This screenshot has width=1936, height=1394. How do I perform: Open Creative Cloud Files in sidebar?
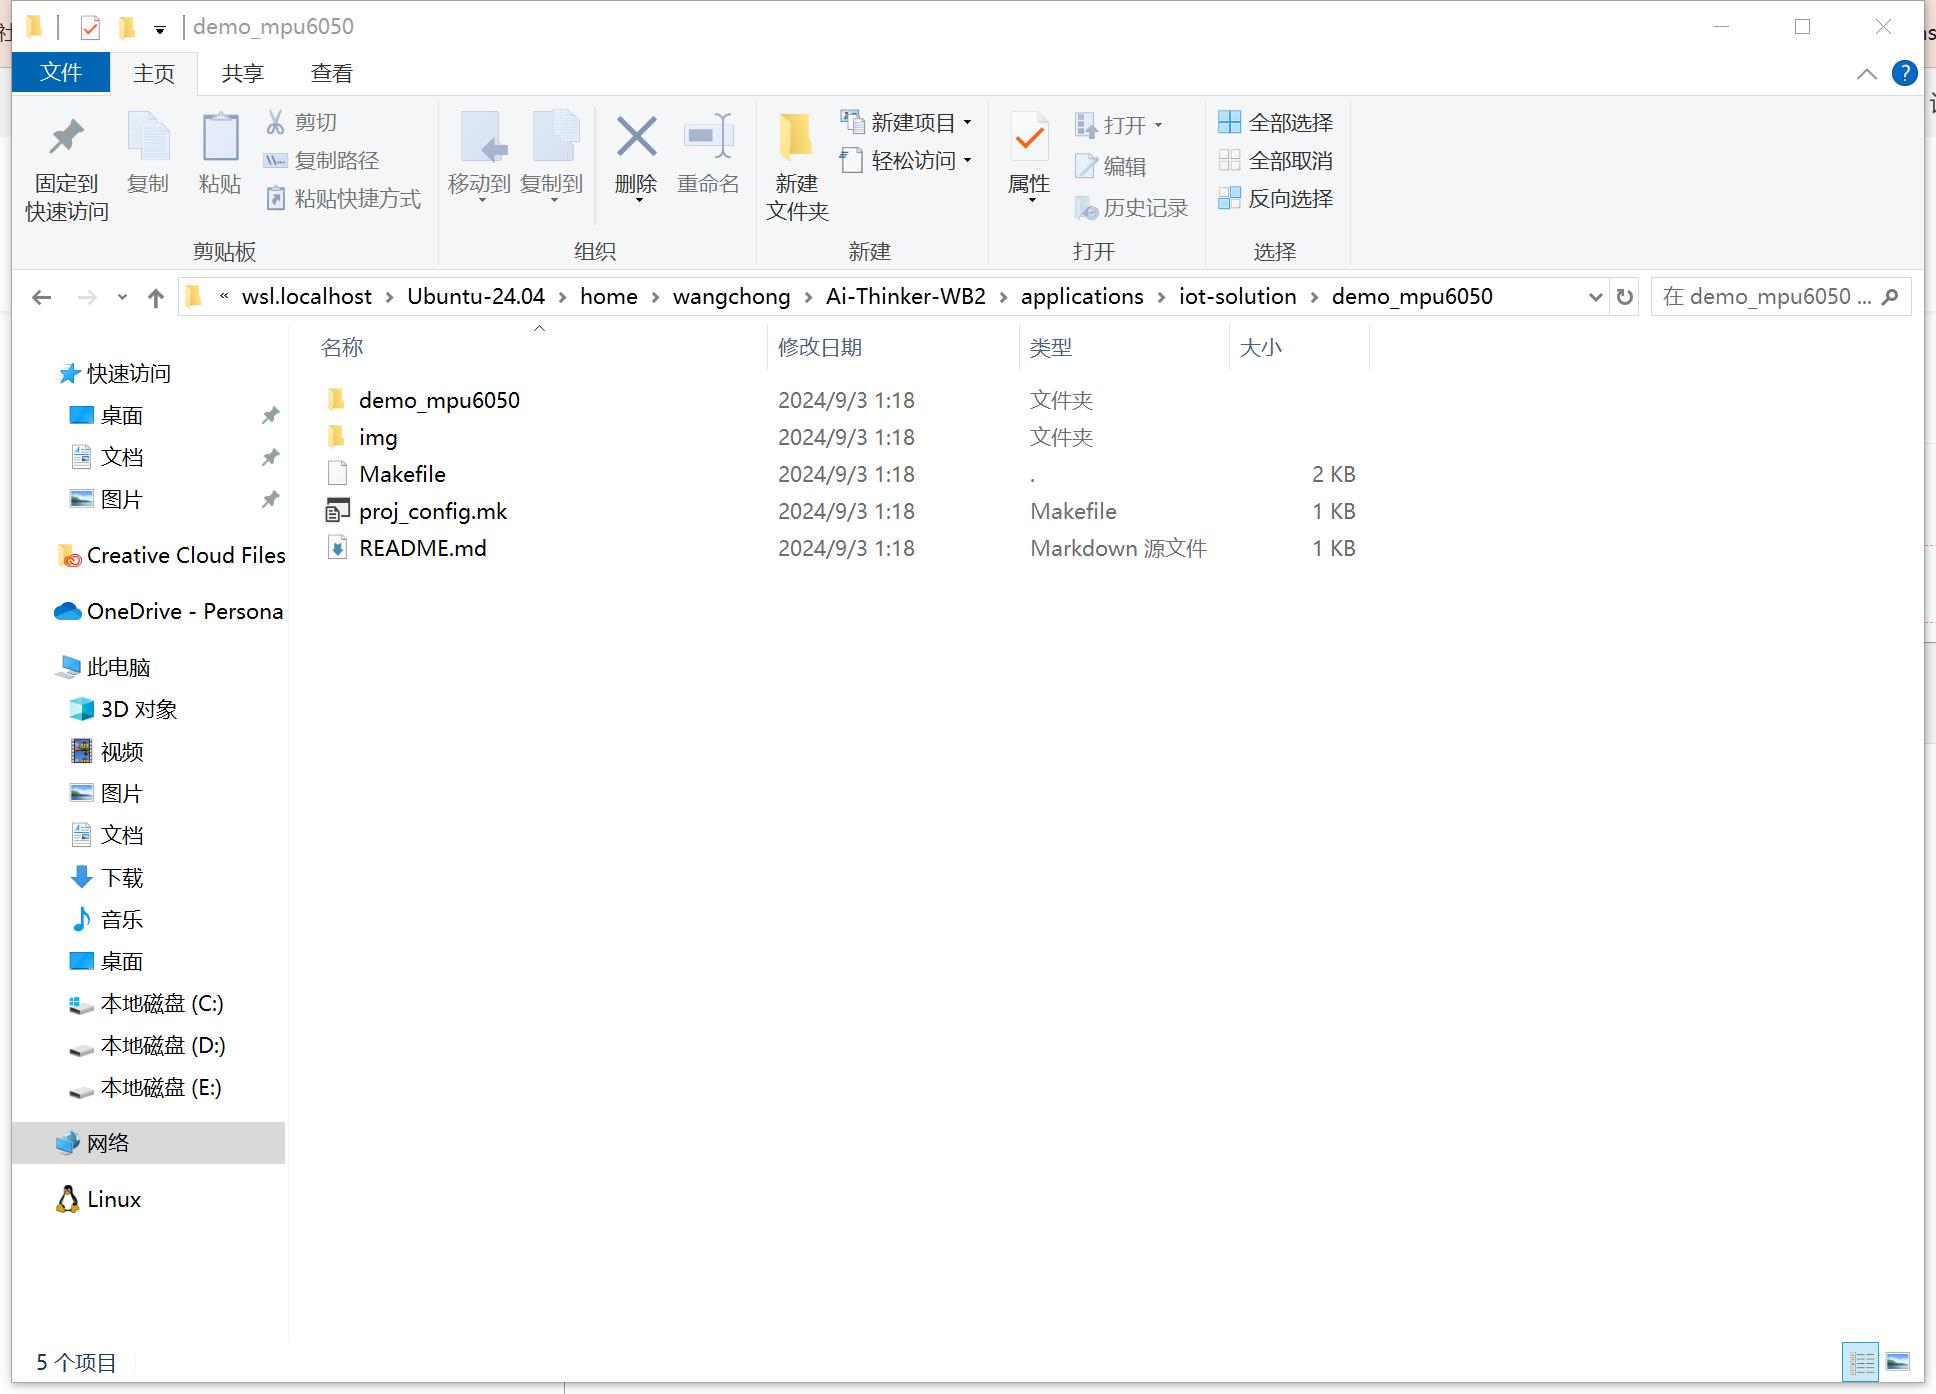(172, 555)
